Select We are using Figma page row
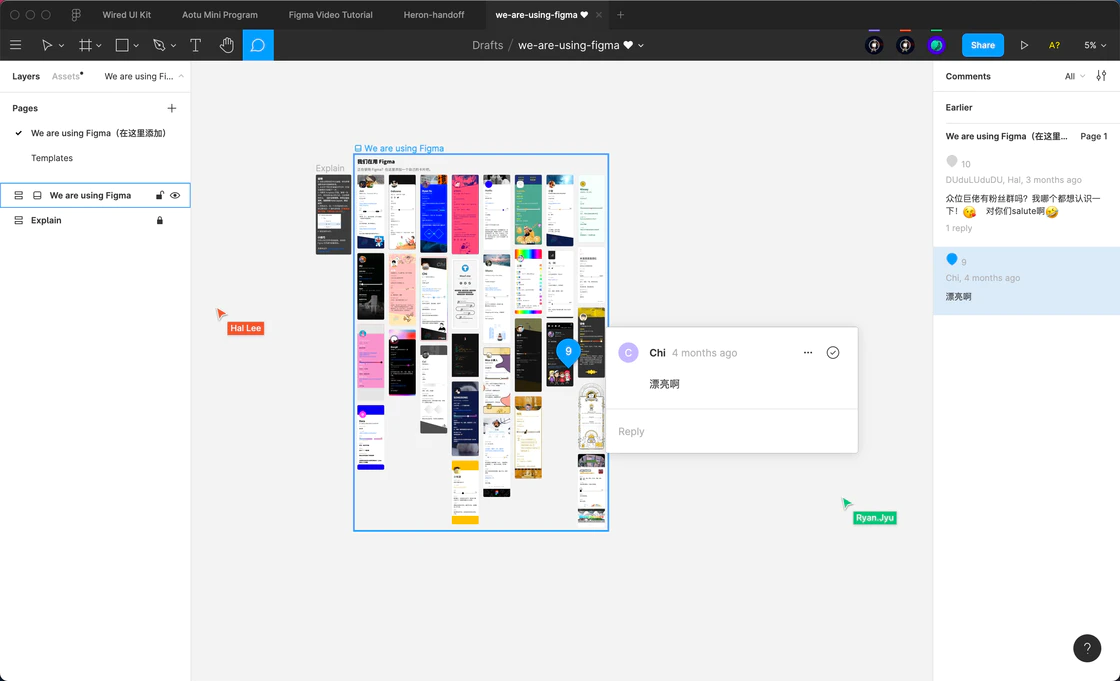Screen dimensions: 1120x681 tap(95, 133)
